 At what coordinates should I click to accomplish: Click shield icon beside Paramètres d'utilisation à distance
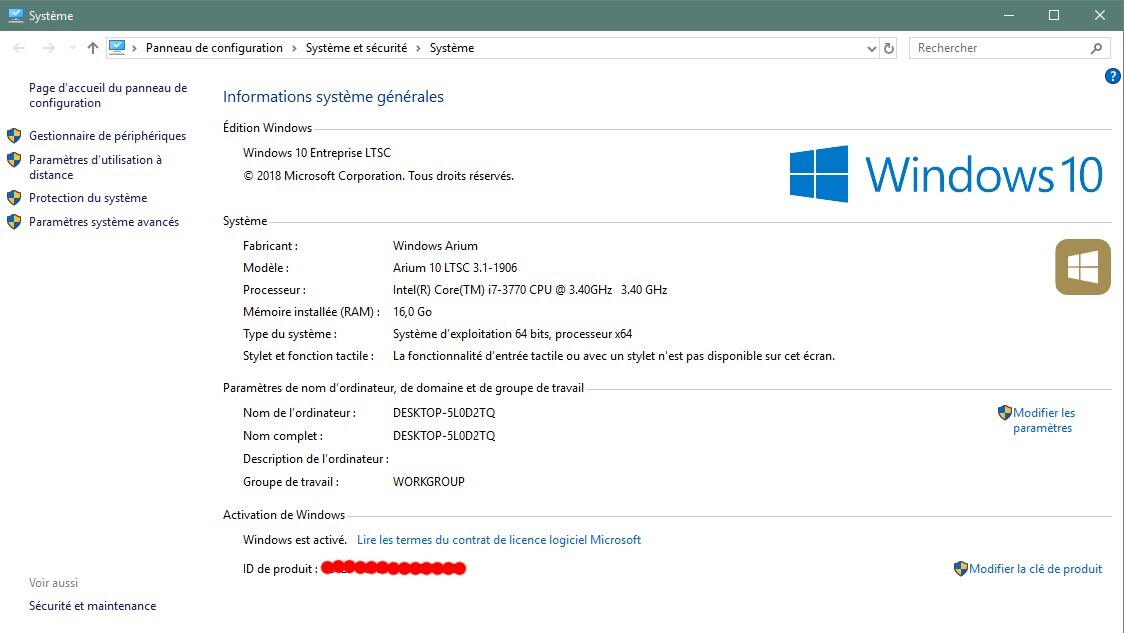click(14, 160)
